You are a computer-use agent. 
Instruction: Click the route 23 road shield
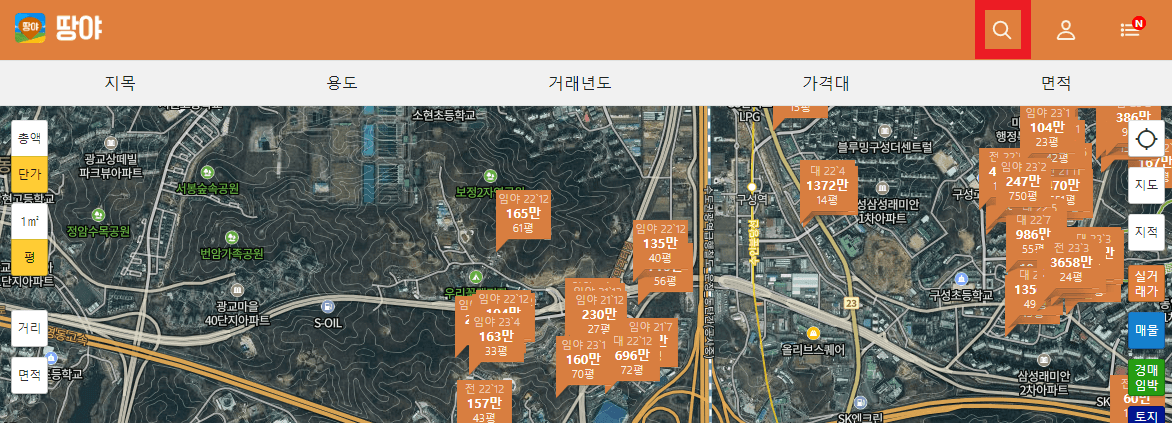coord(851,303)
